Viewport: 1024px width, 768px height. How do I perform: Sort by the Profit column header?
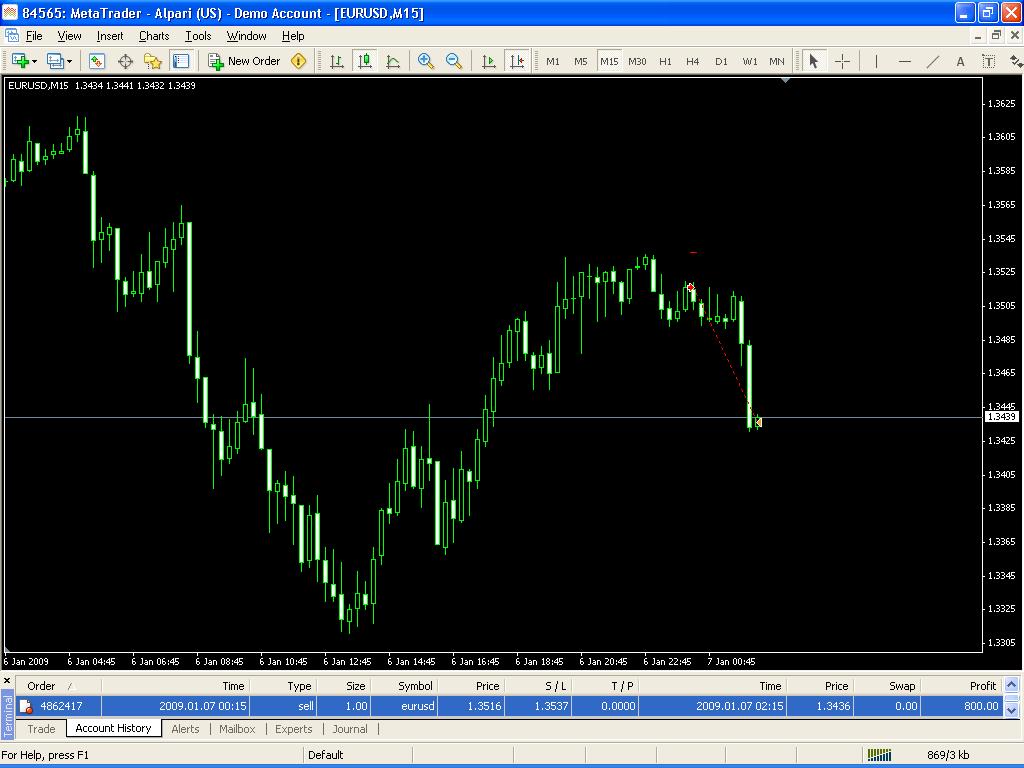962,686
